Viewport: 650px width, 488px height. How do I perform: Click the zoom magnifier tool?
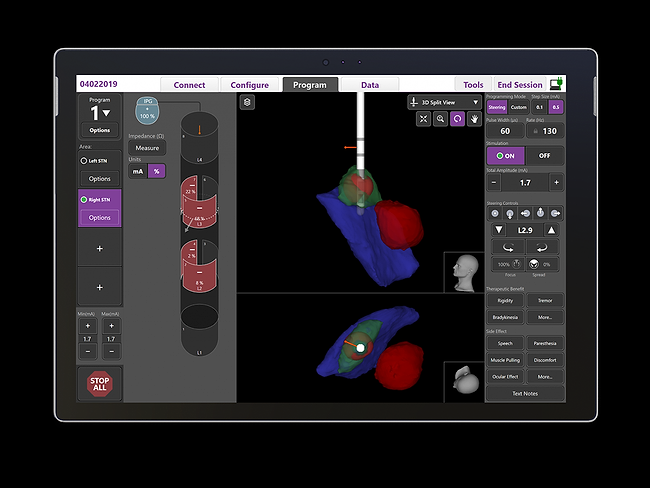(x=441, y=119)
